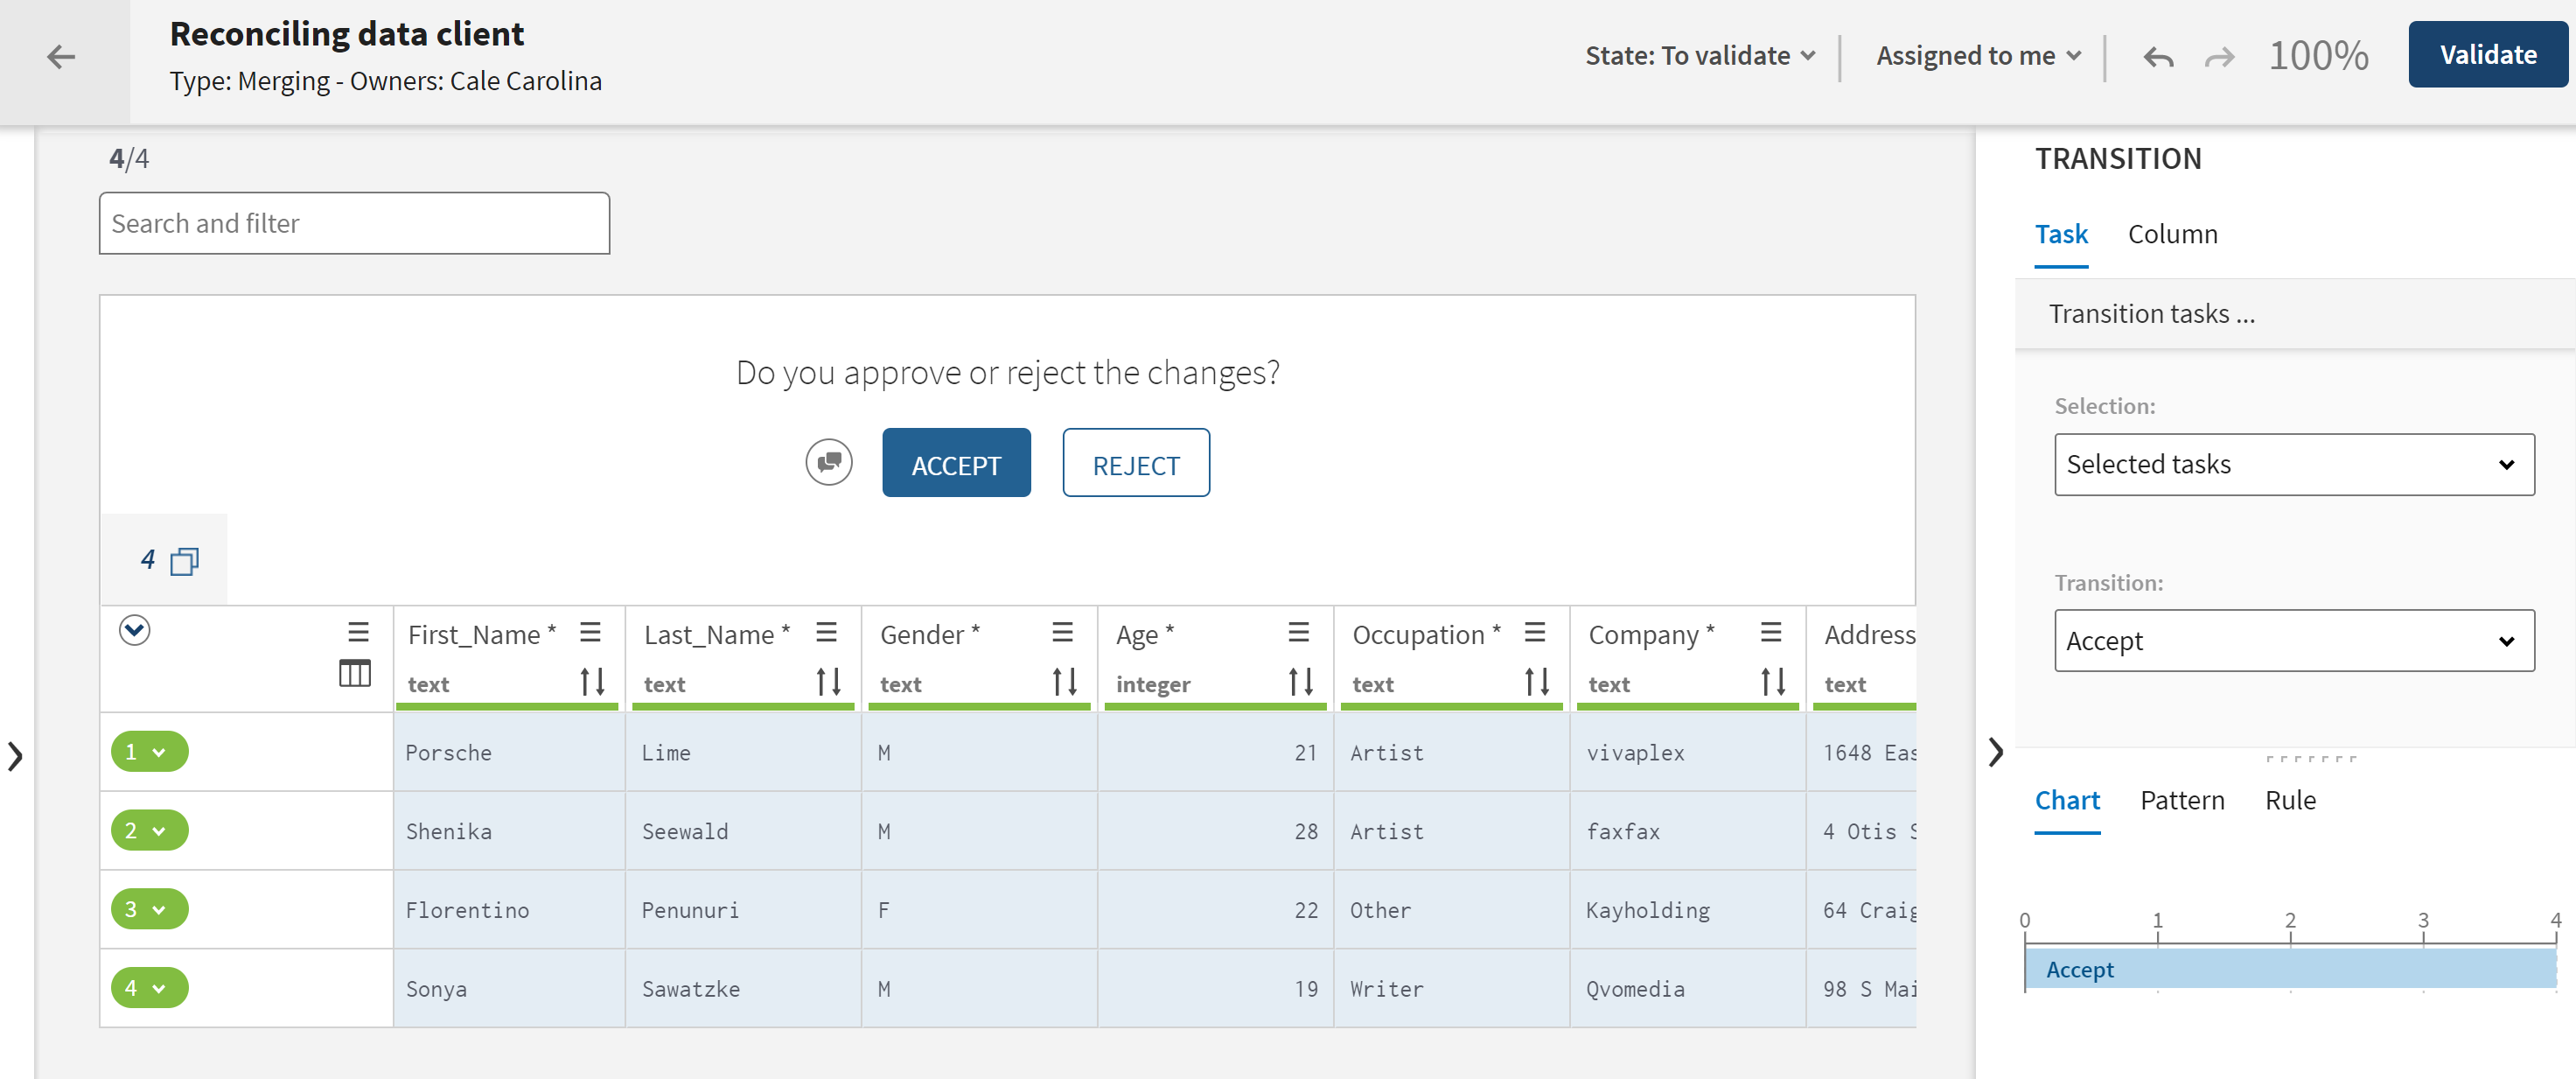Click the REJECT button to deny changes
Viewport: 2576px width, 1079px height.
[1137, 464]
